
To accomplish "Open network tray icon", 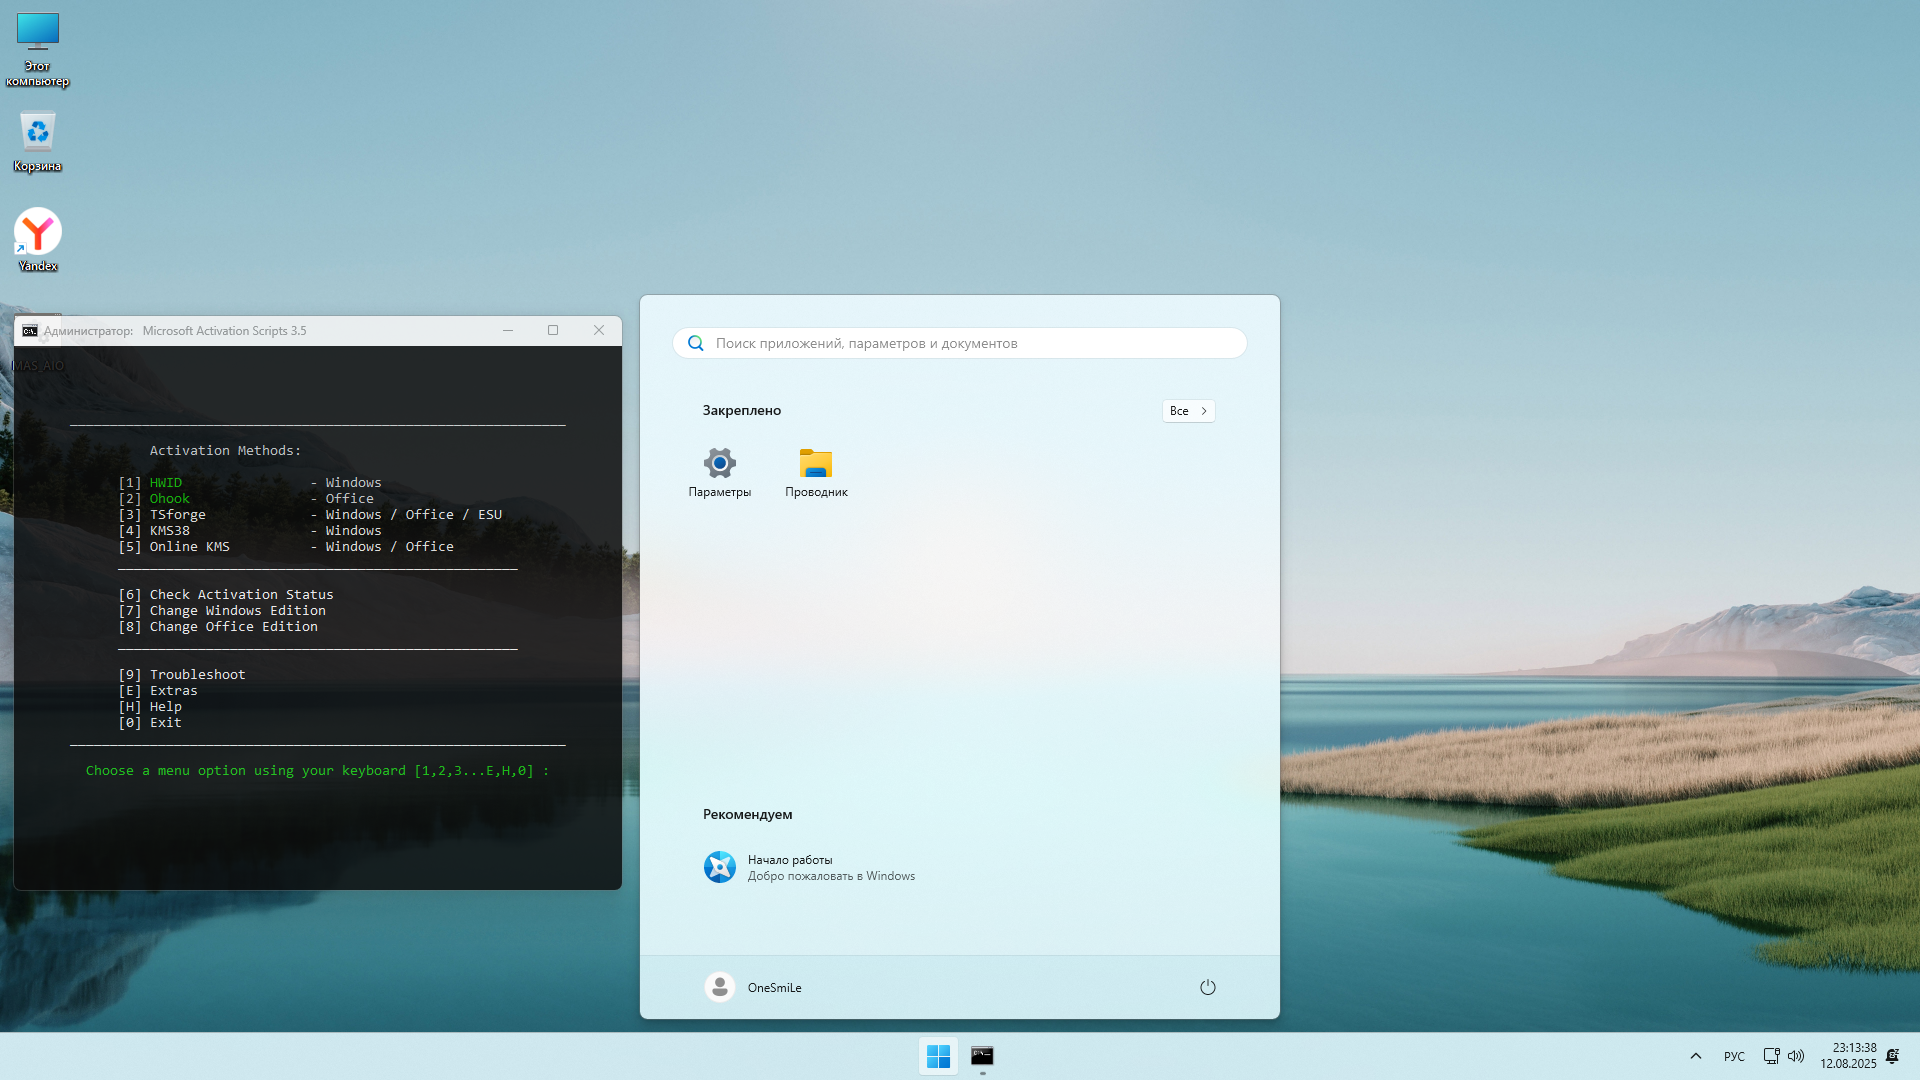I will pyautogui.click(x=1771, y=1056).
